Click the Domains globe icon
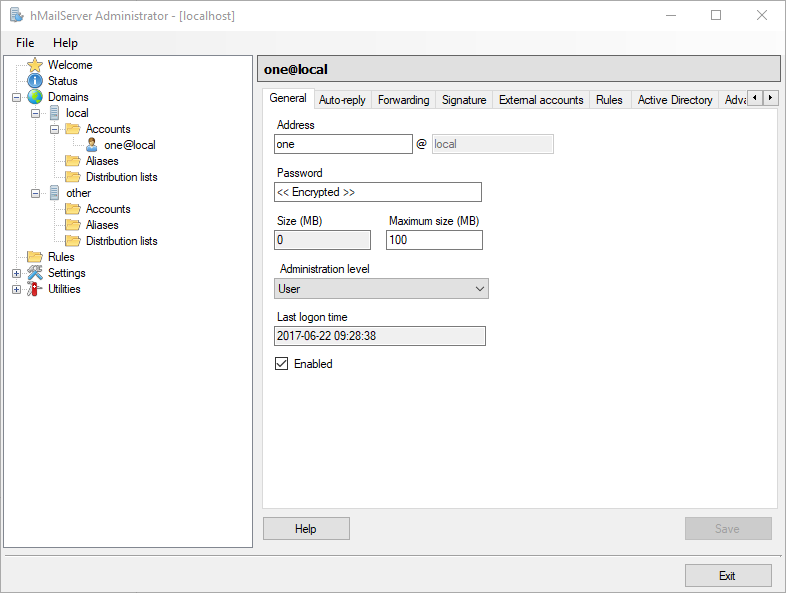The height and width of the screenshot is (593, 786). 35,97
